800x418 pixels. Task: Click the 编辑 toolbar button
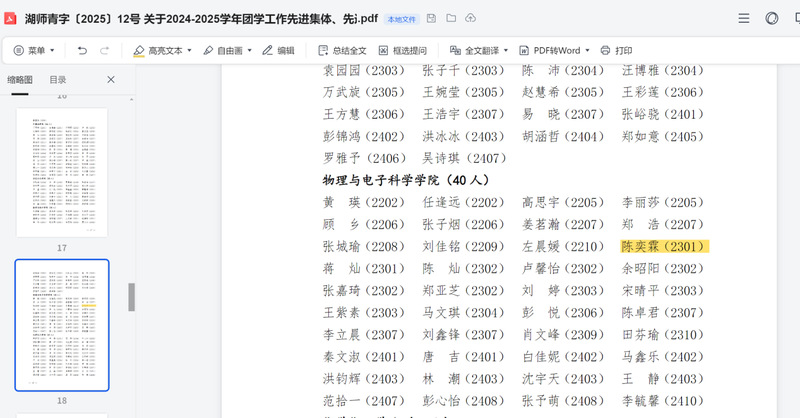(x=277, y=50)
